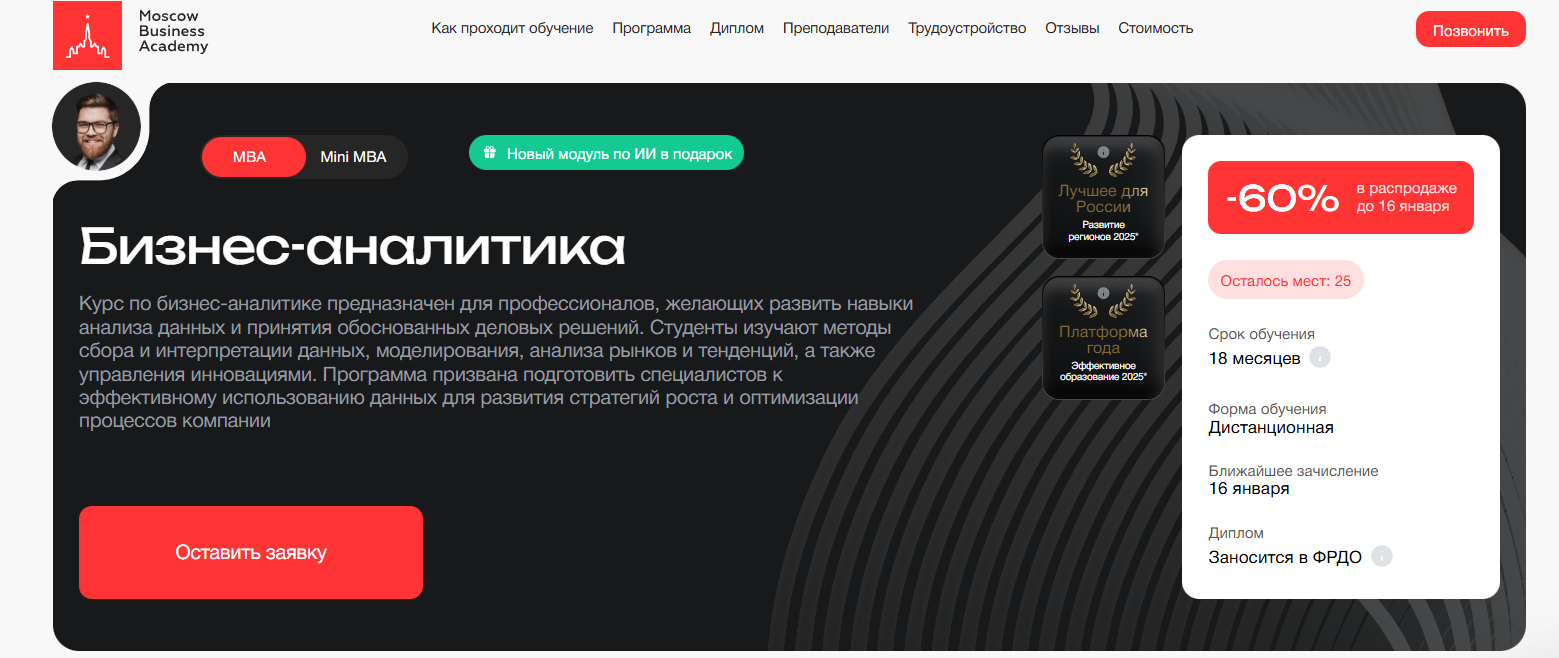Click the Оставить заявку button
1559x658 pixels.
tap(251, 552)
